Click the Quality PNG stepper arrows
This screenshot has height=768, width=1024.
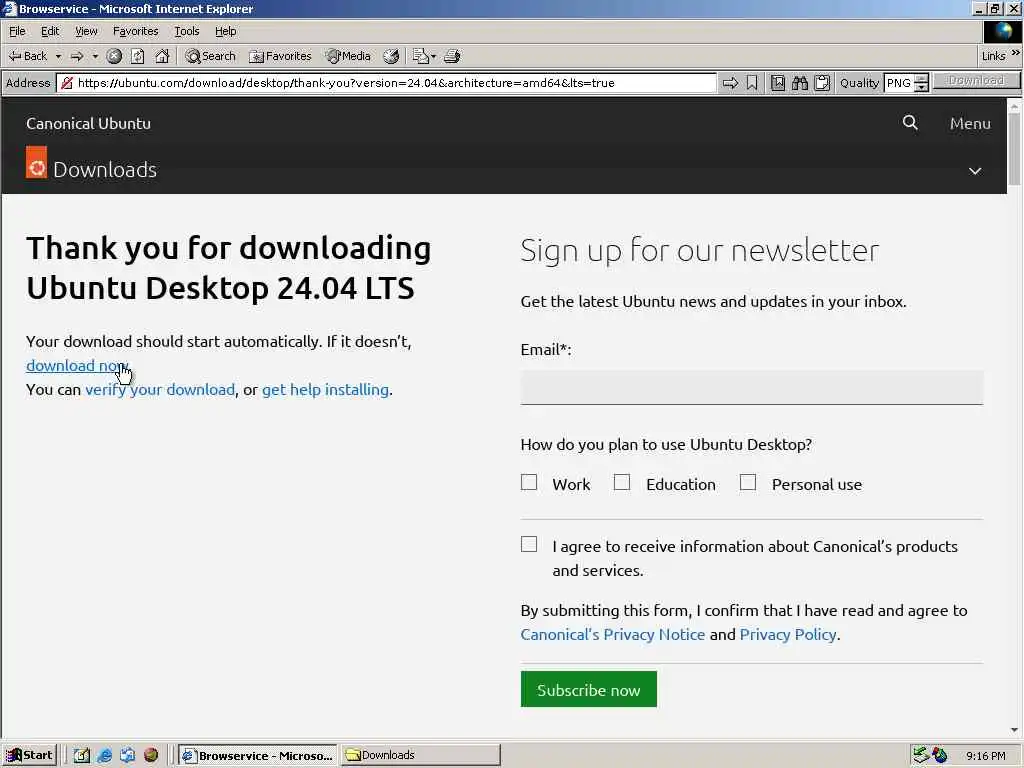pyautogui.click(x=921, y=83)
